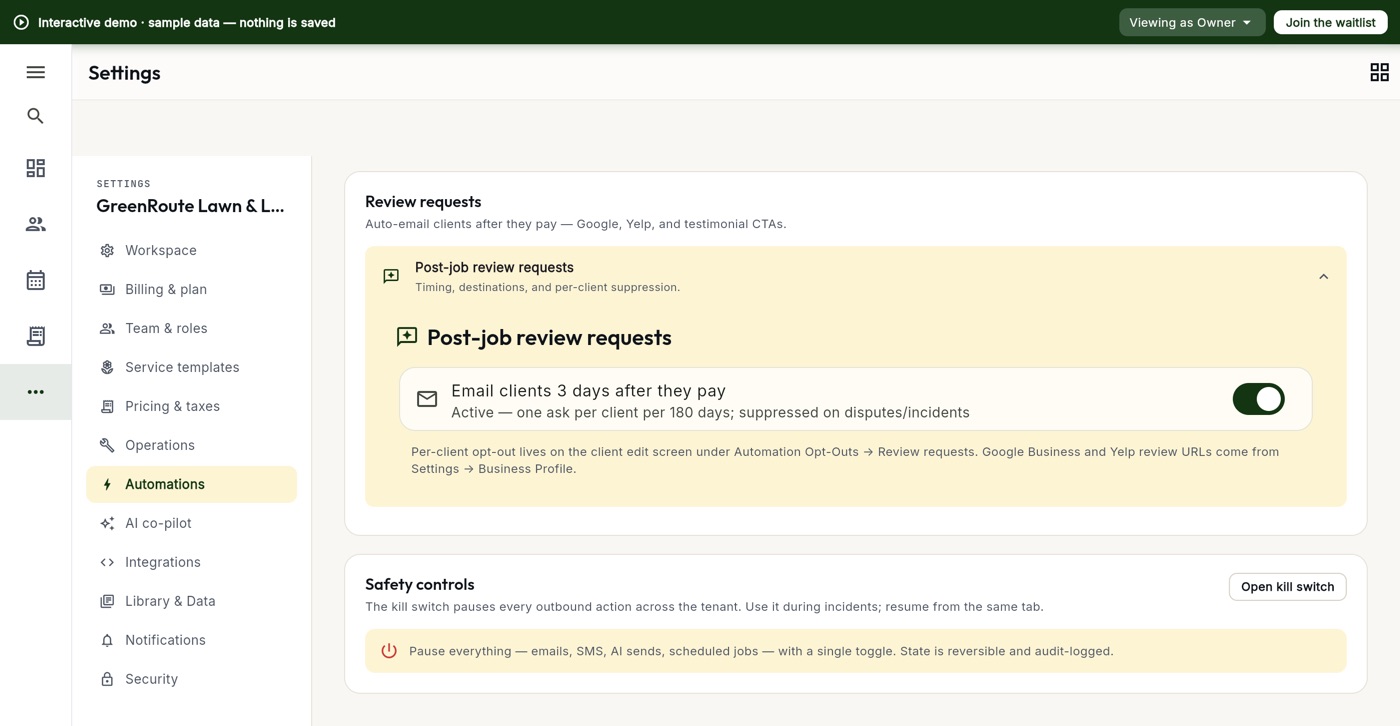Image resolution: width=1400 pixels, height=726 pixels.
Task: Click Join the waitlist button
Action: [x=1330, y=22]
